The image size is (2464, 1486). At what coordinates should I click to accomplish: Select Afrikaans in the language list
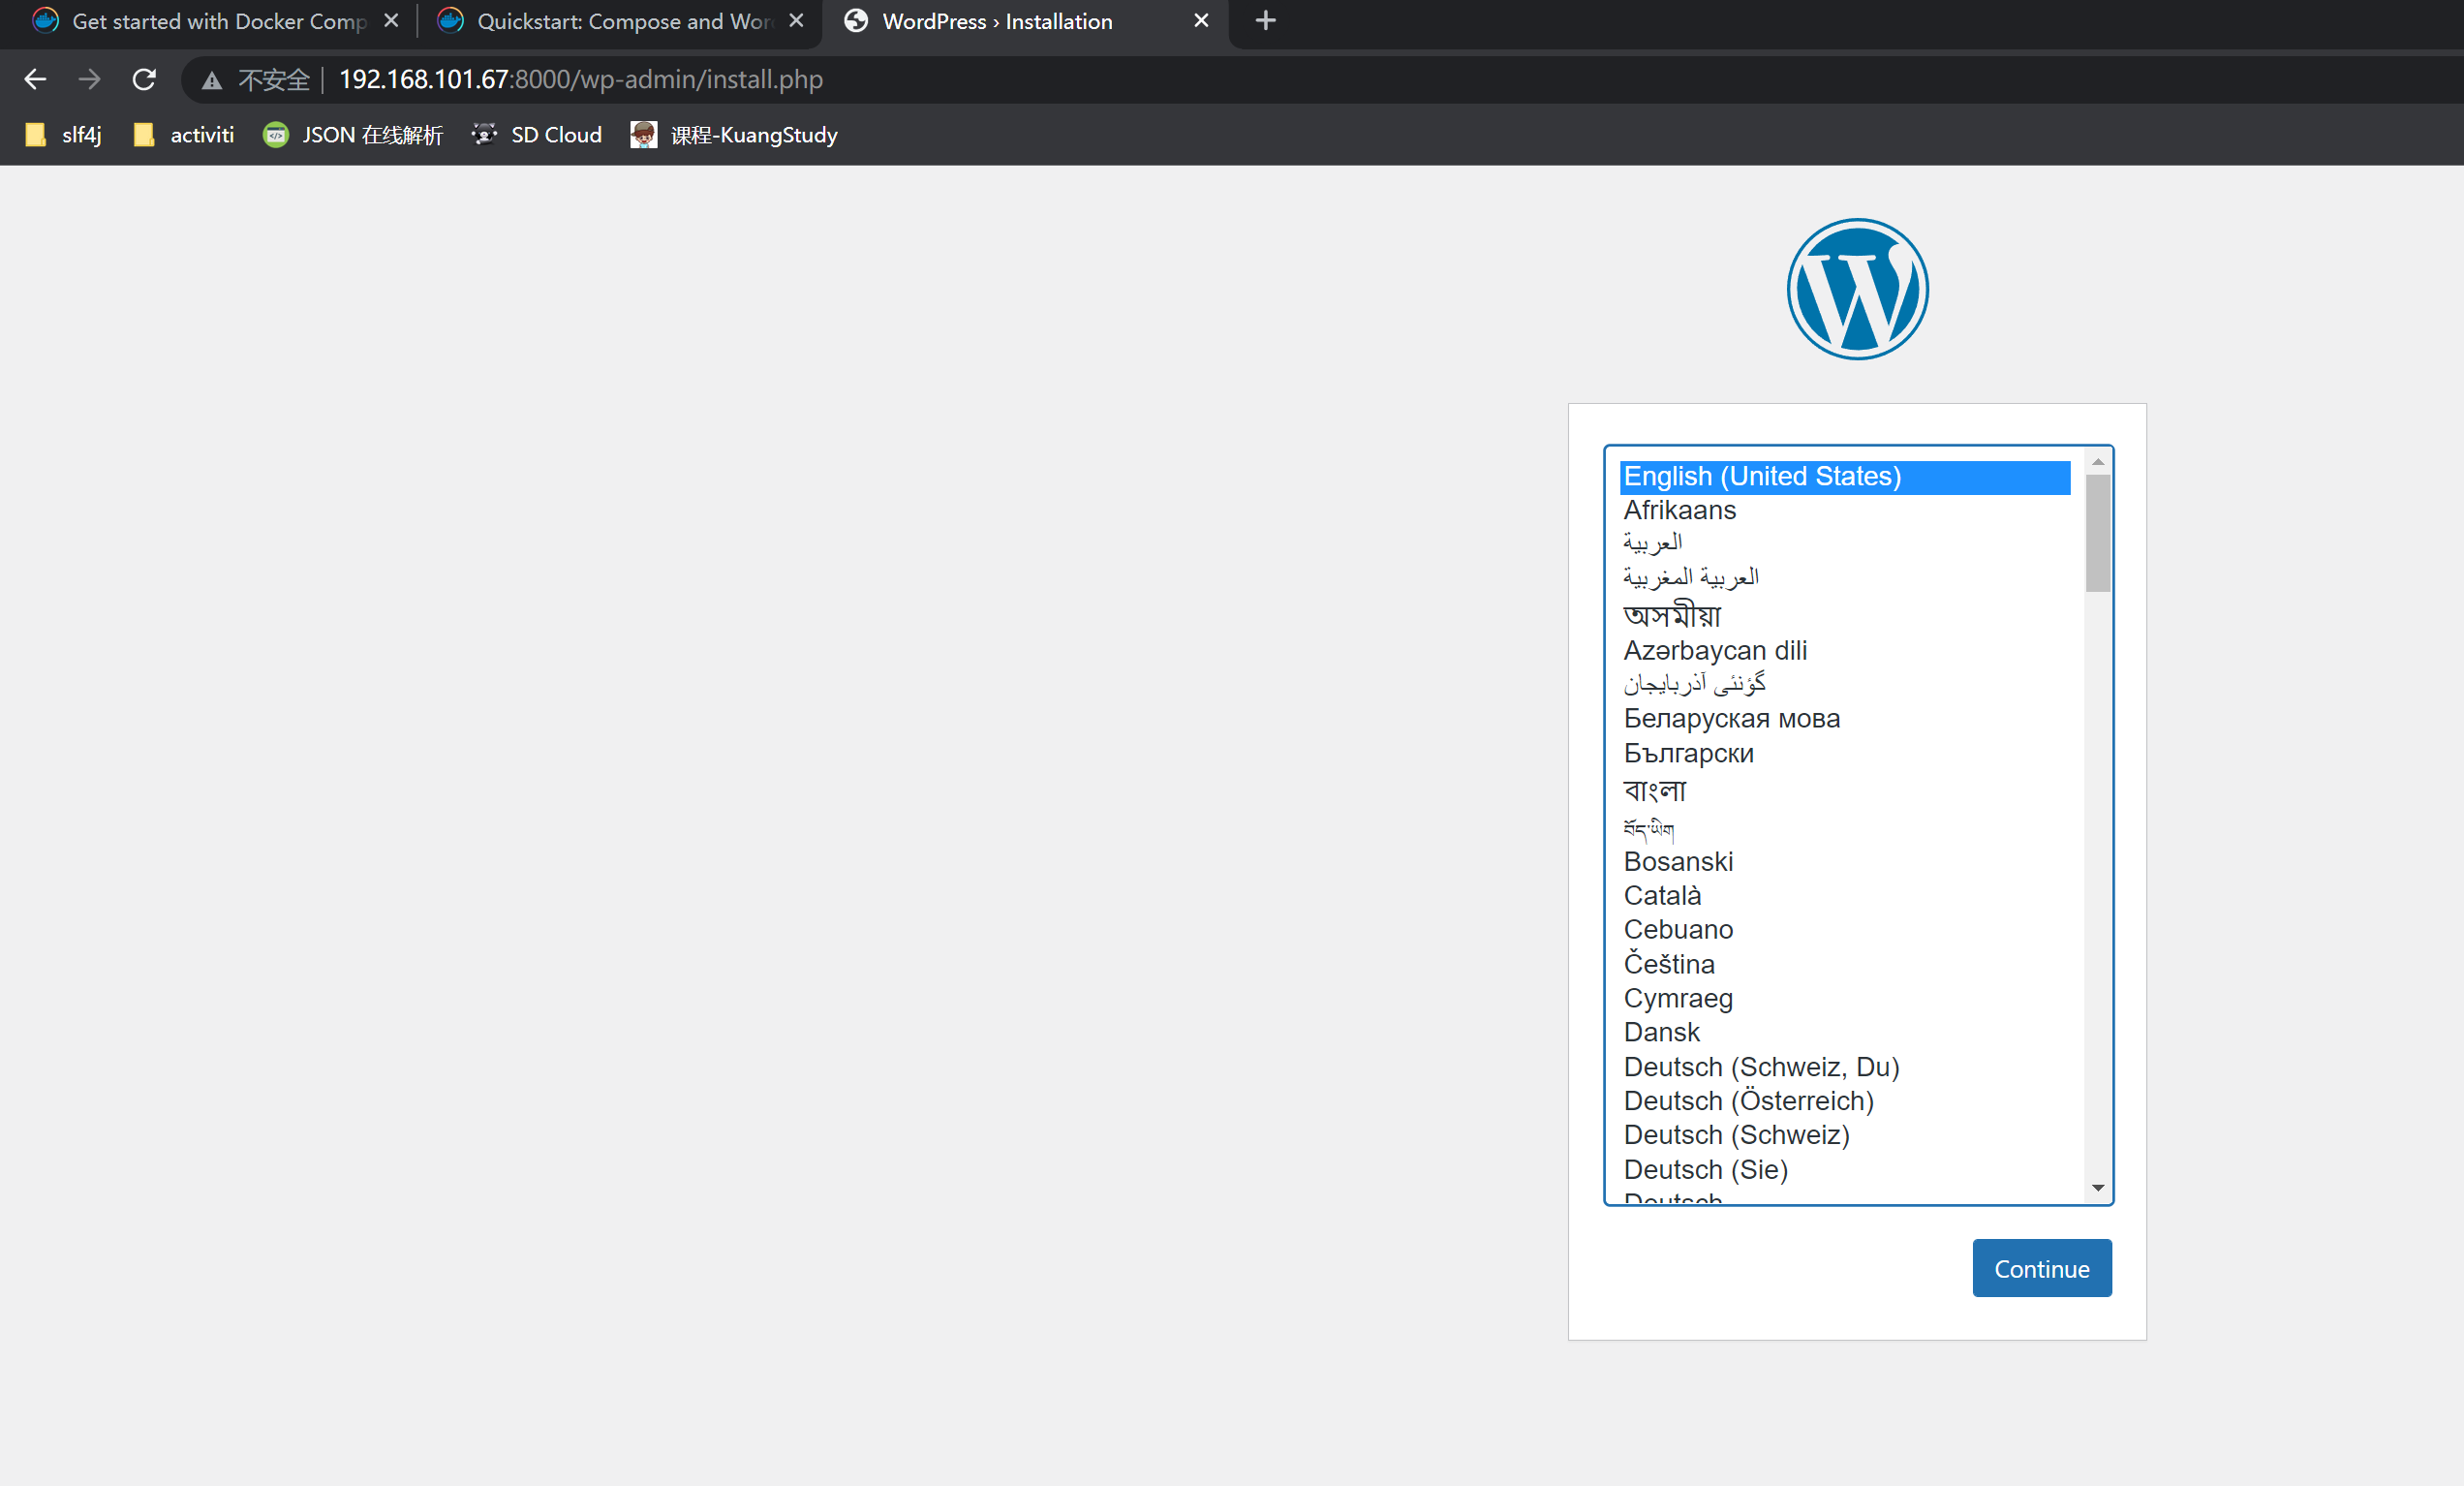point(1679,510)
